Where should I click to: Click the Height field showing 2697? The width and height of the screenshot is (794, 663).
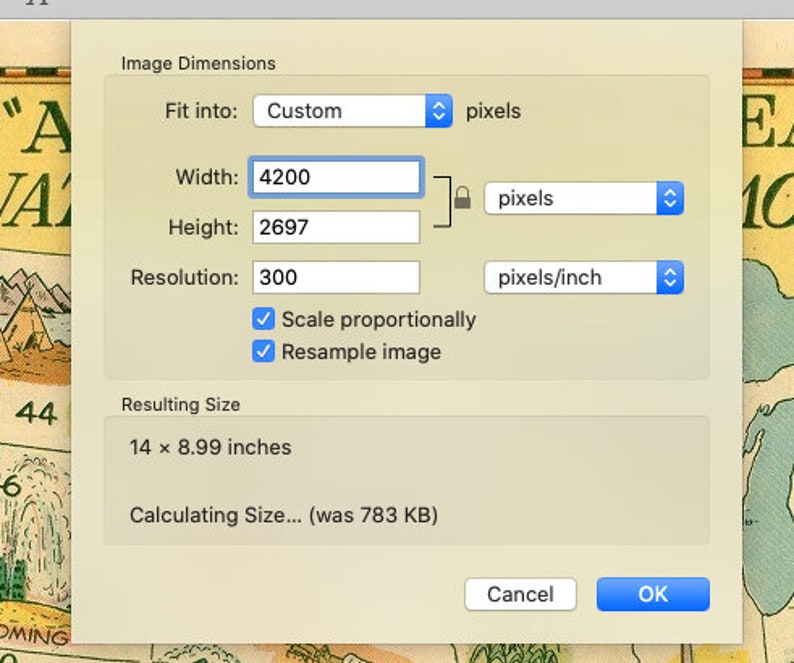click(x=336, y=227)
